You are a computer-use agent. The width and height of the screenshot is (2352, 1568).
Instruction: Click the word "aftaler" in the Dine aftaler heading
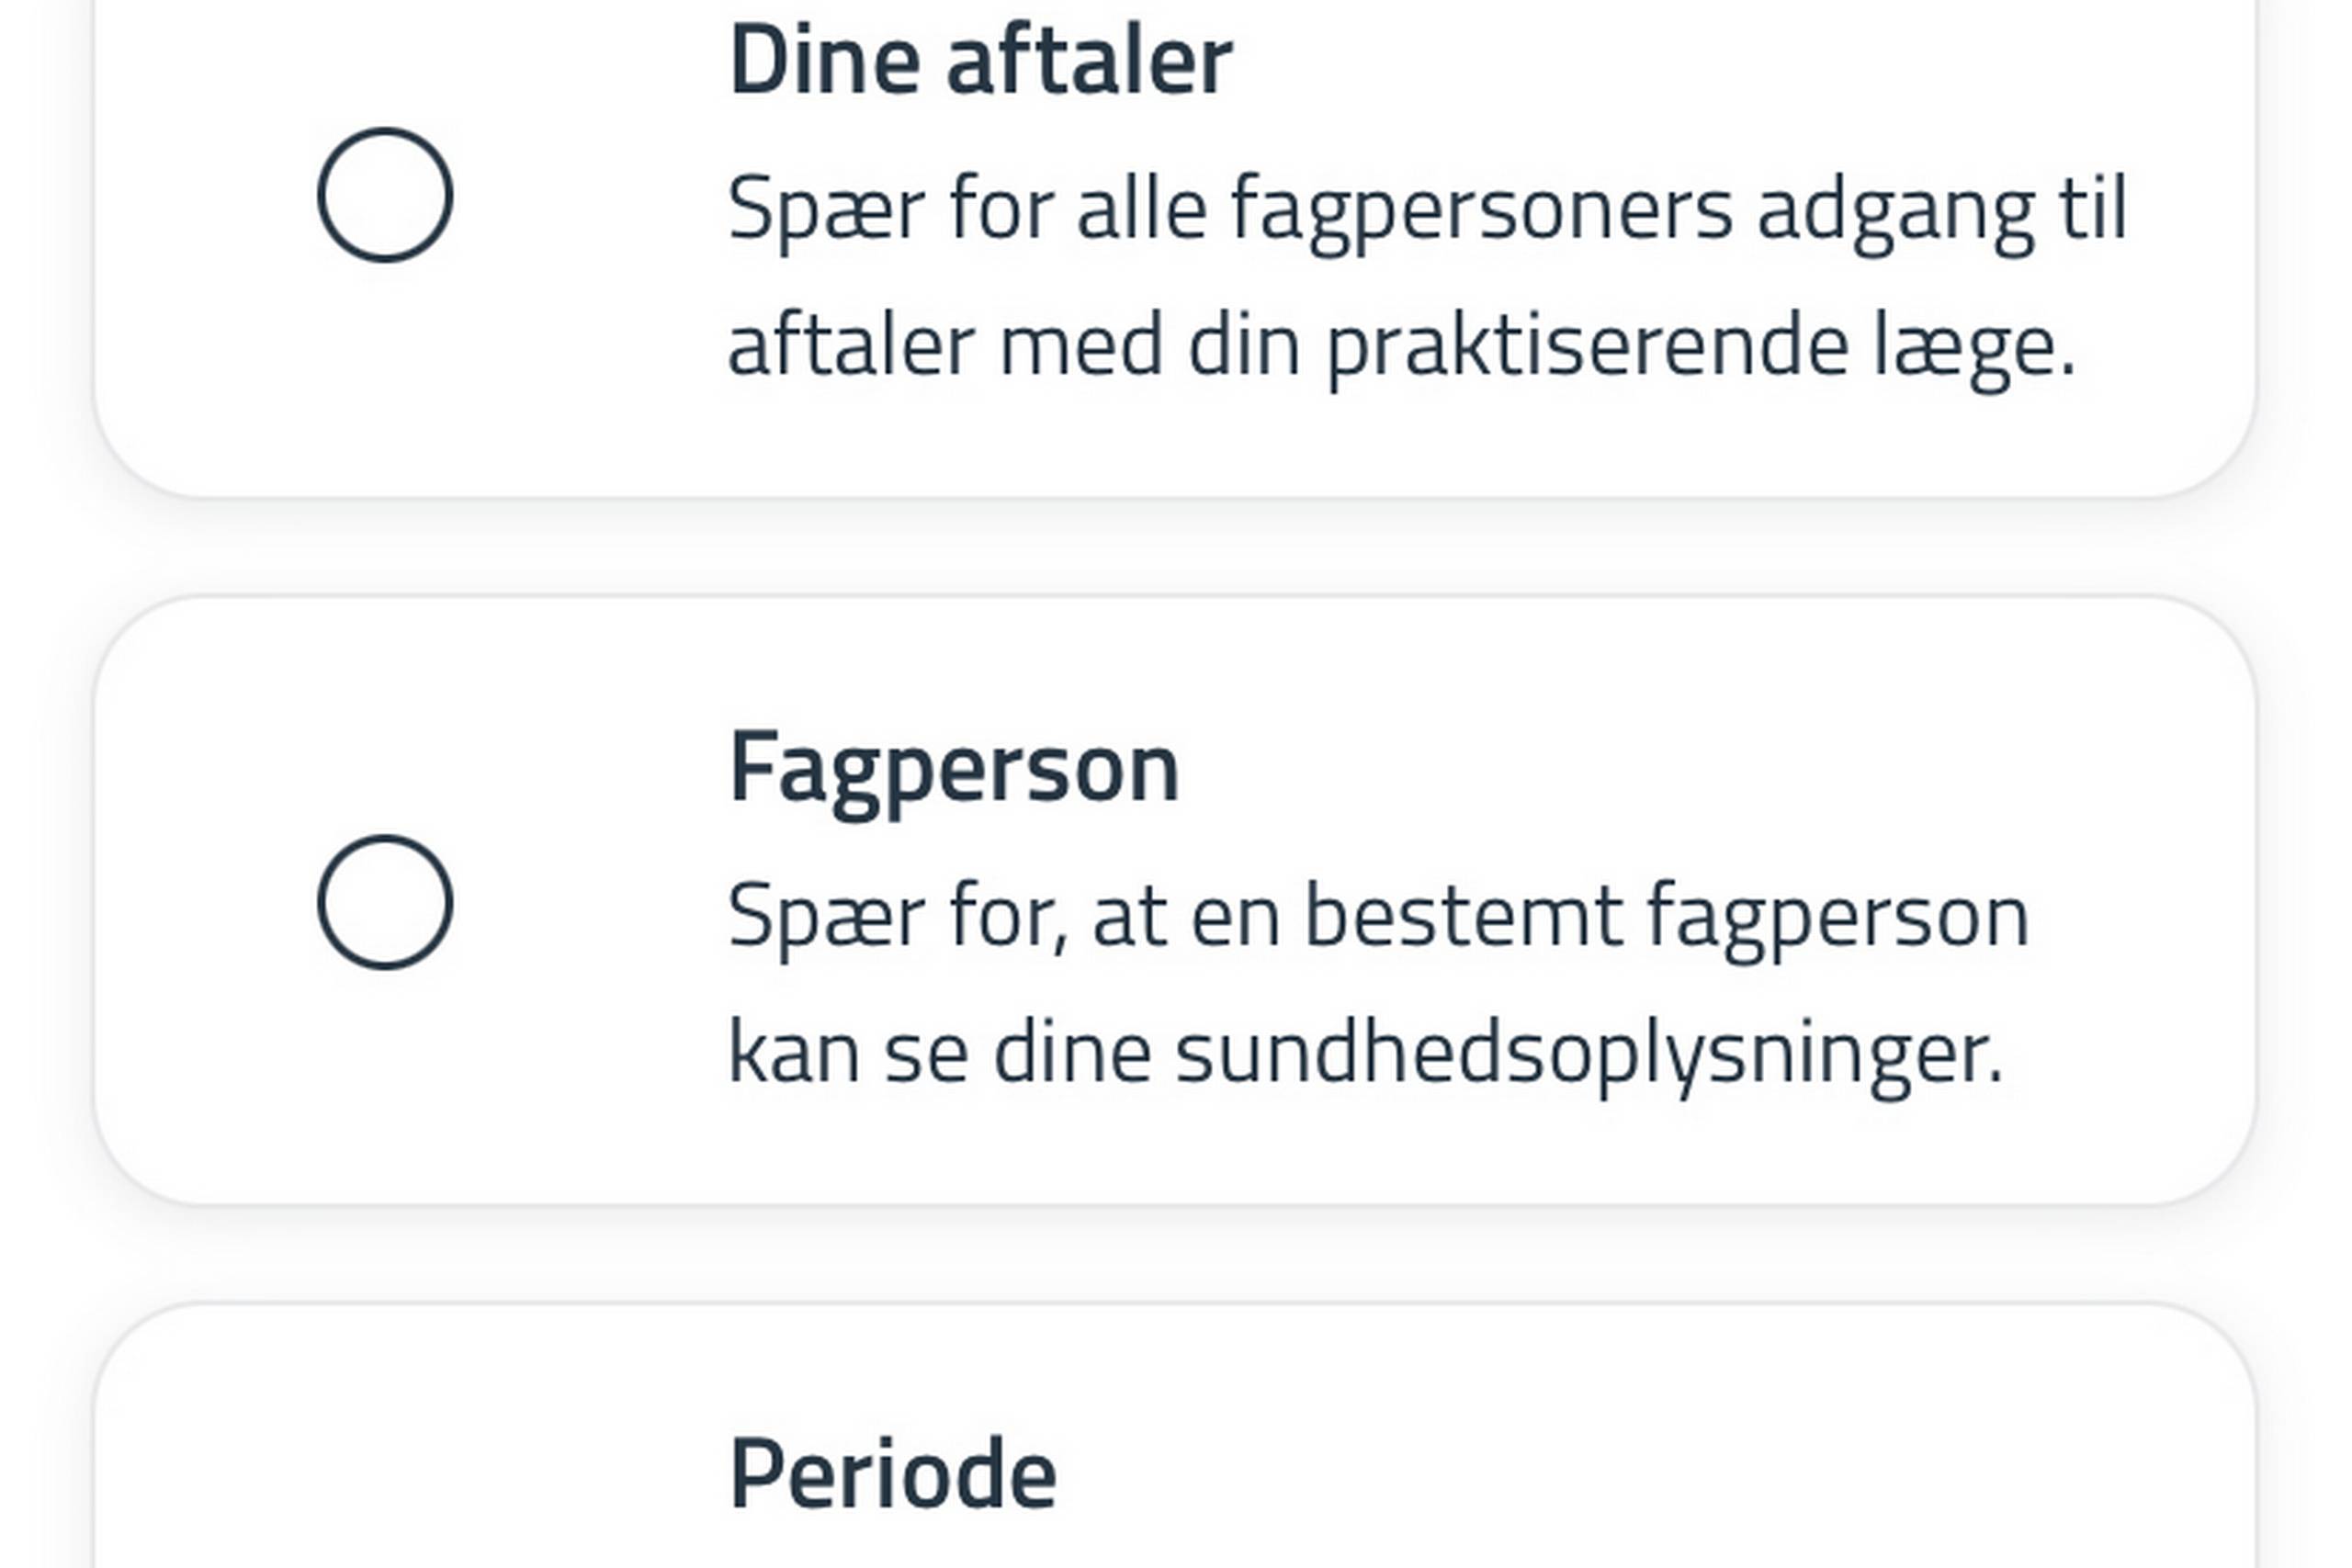click(x=1089, y=62)
